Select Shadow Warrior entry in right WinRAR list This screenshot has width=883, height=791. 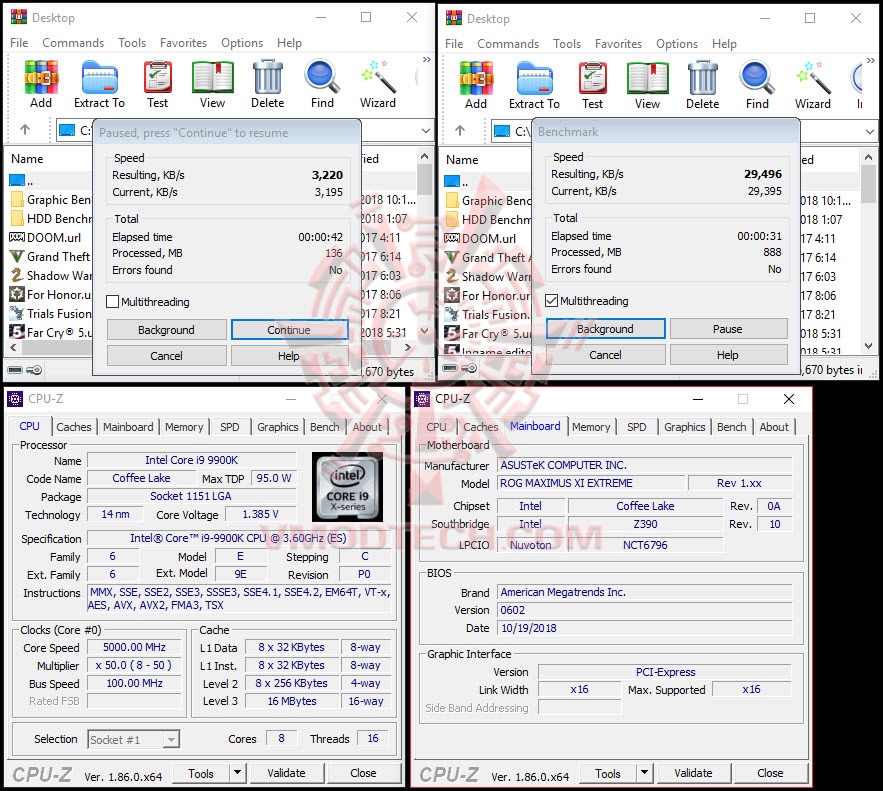coord(488,276)
